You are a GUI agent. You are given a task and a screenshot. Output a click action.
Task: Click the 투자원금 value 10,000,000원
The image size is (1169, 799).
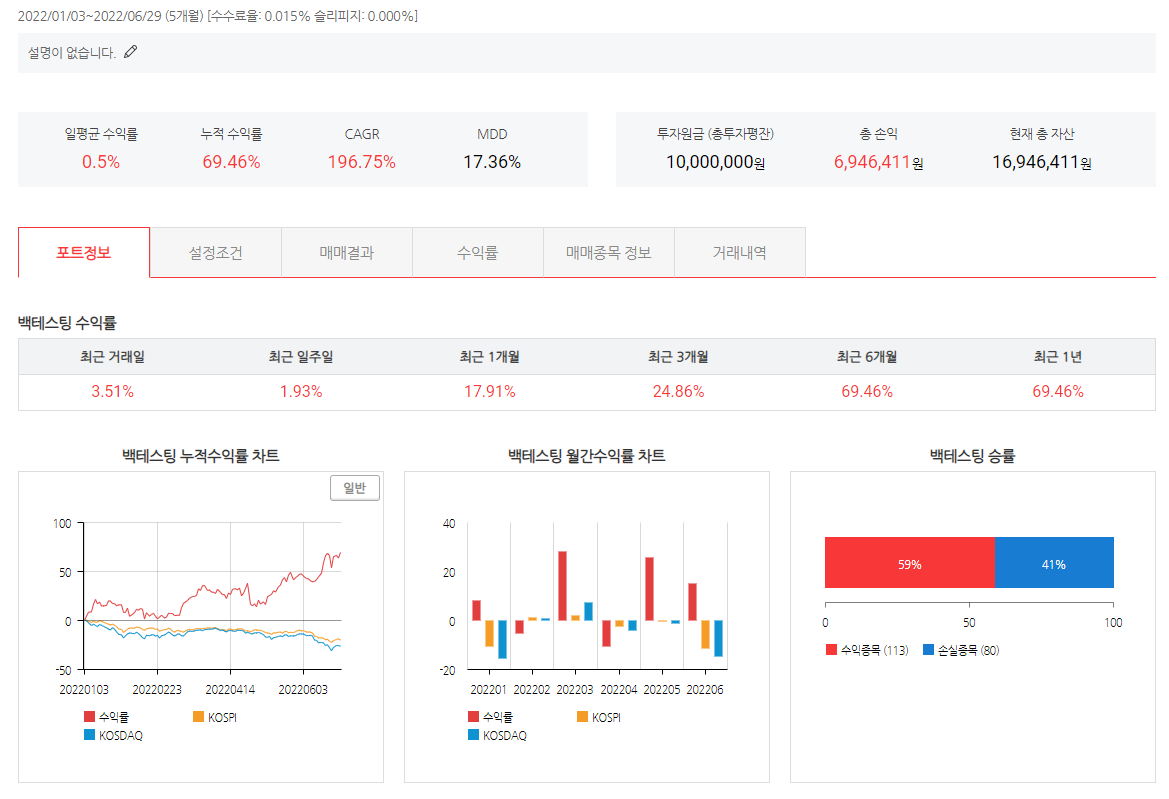click(x=715, y=162)
